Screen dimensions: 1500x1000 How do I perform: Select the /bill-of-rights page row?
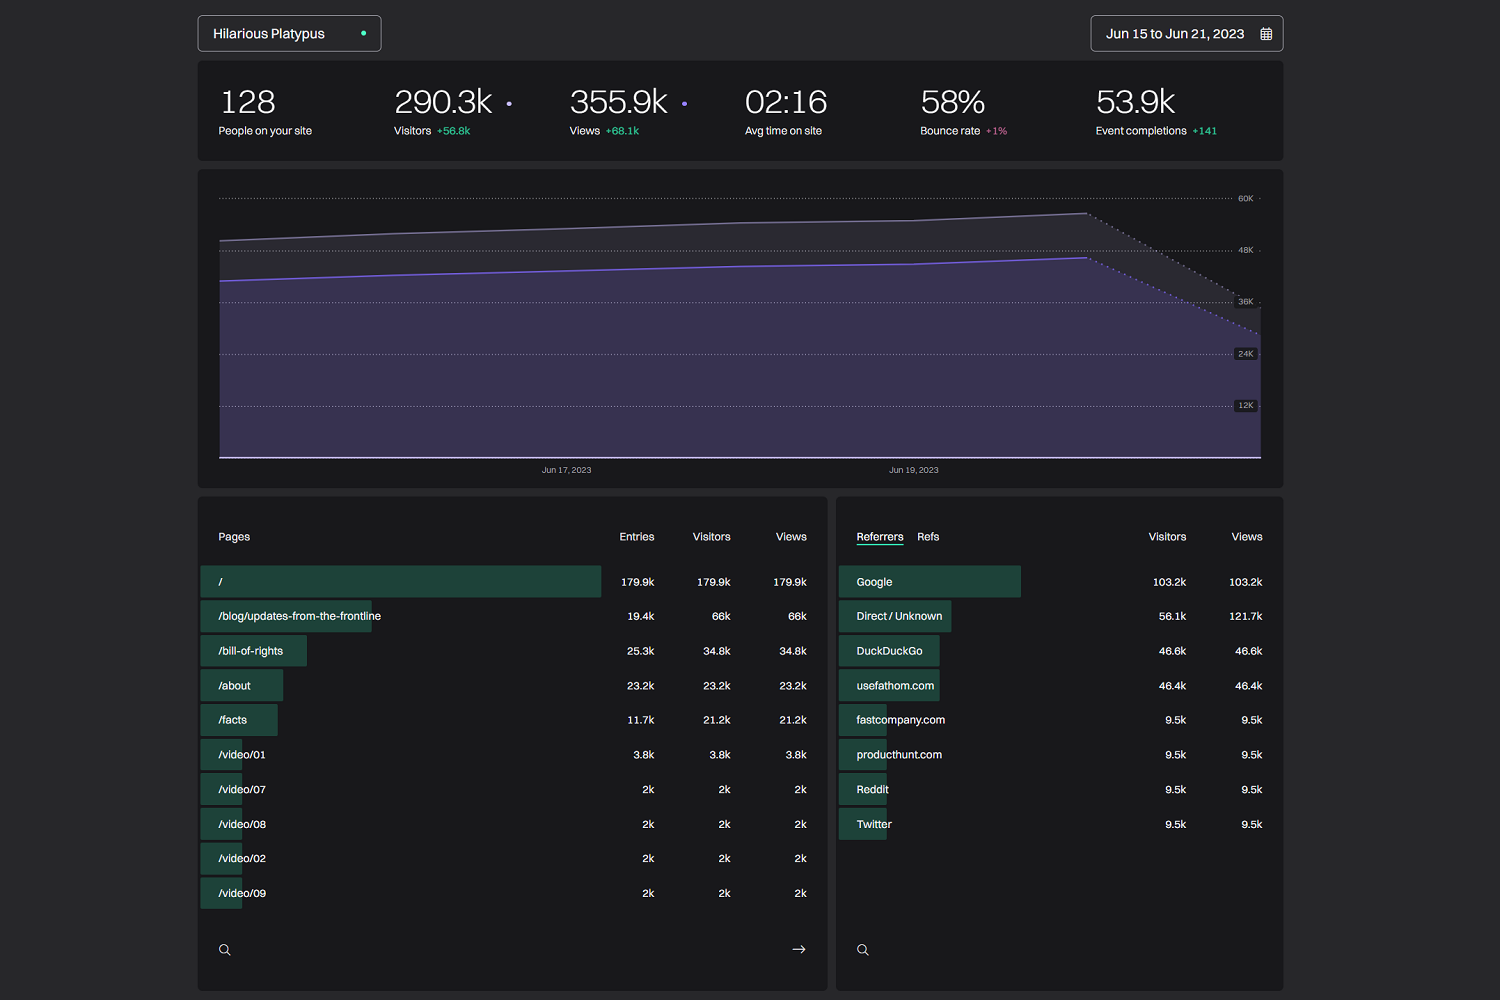coord(512,651)
